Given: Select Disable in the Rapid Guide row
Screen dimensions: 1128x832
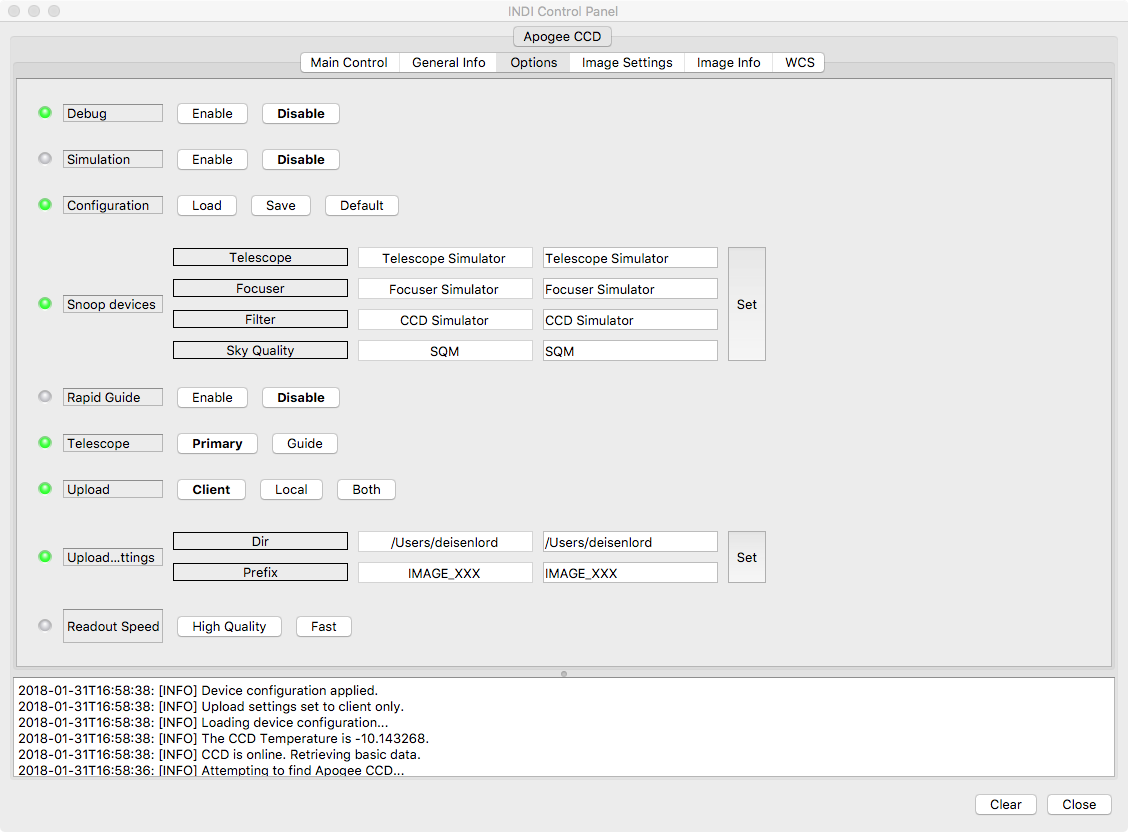Looking at the screenshot, I should pos(301,398).
